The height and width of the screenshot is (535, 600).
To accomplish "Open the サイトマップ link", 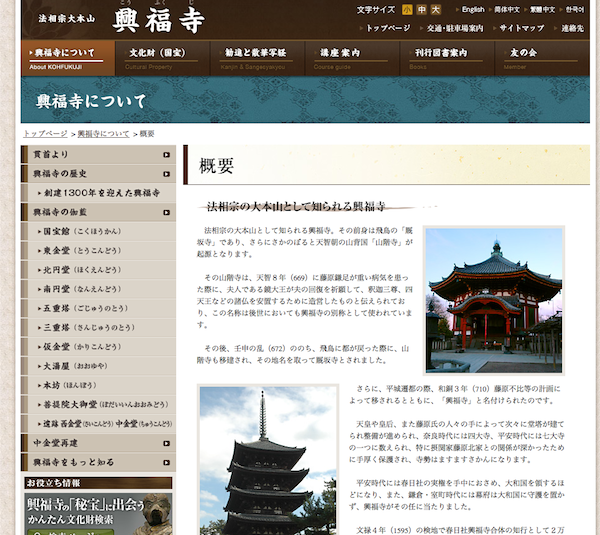I will (x=525, y=29).
